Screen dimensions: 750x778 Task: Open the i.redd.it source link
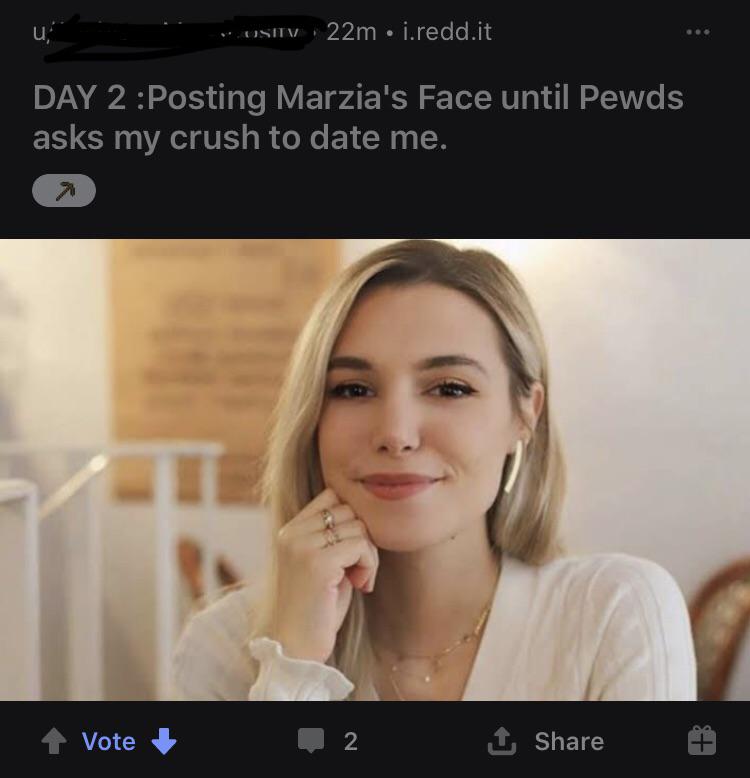[x=446, y=32]
